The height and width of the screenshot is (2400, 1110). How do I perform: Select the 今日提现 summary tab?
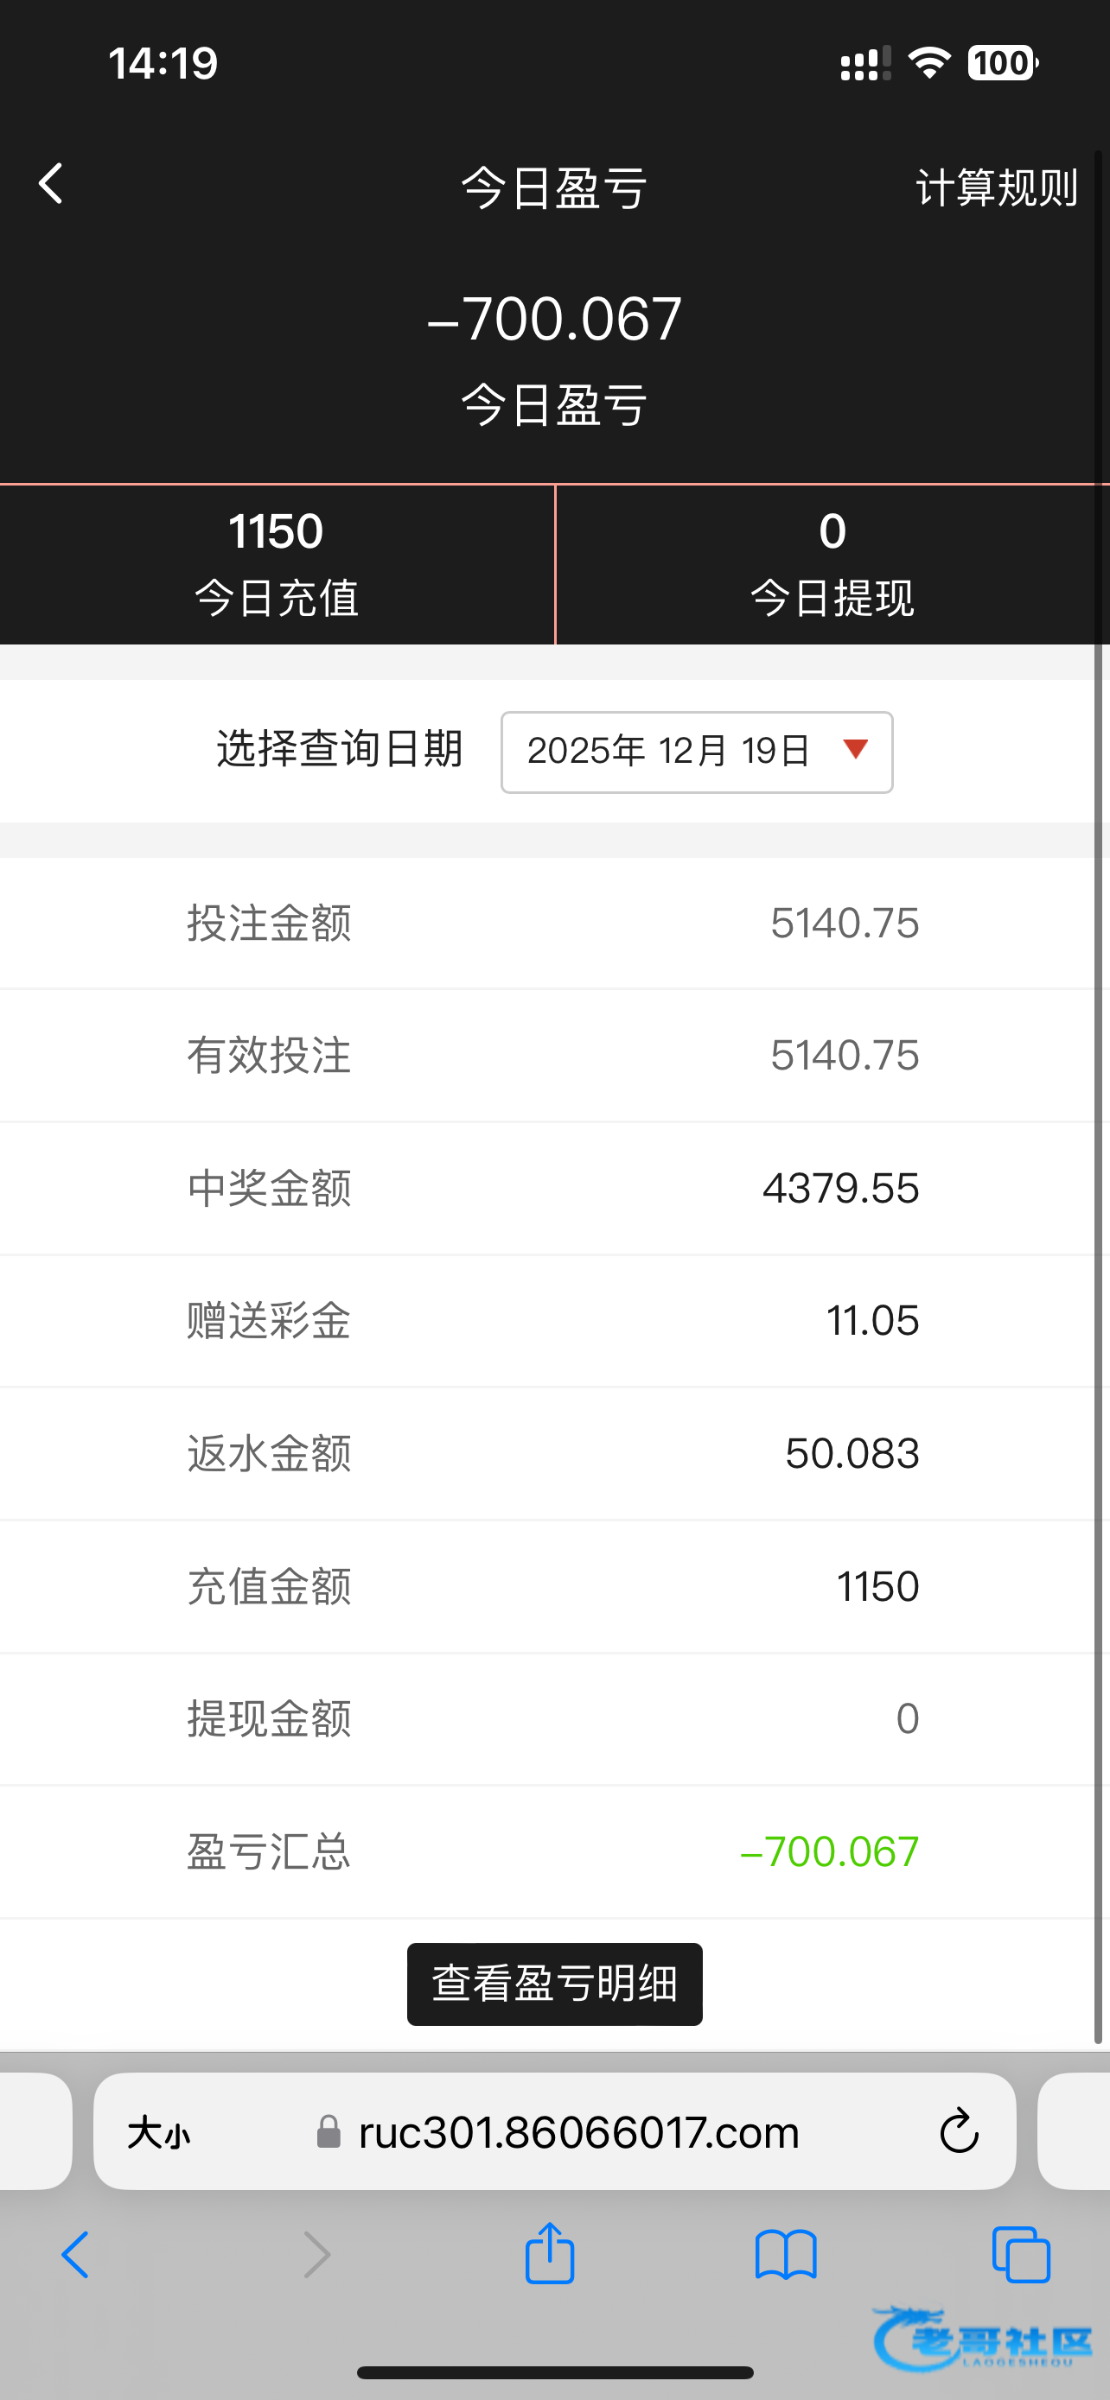[x=832, y=565]
